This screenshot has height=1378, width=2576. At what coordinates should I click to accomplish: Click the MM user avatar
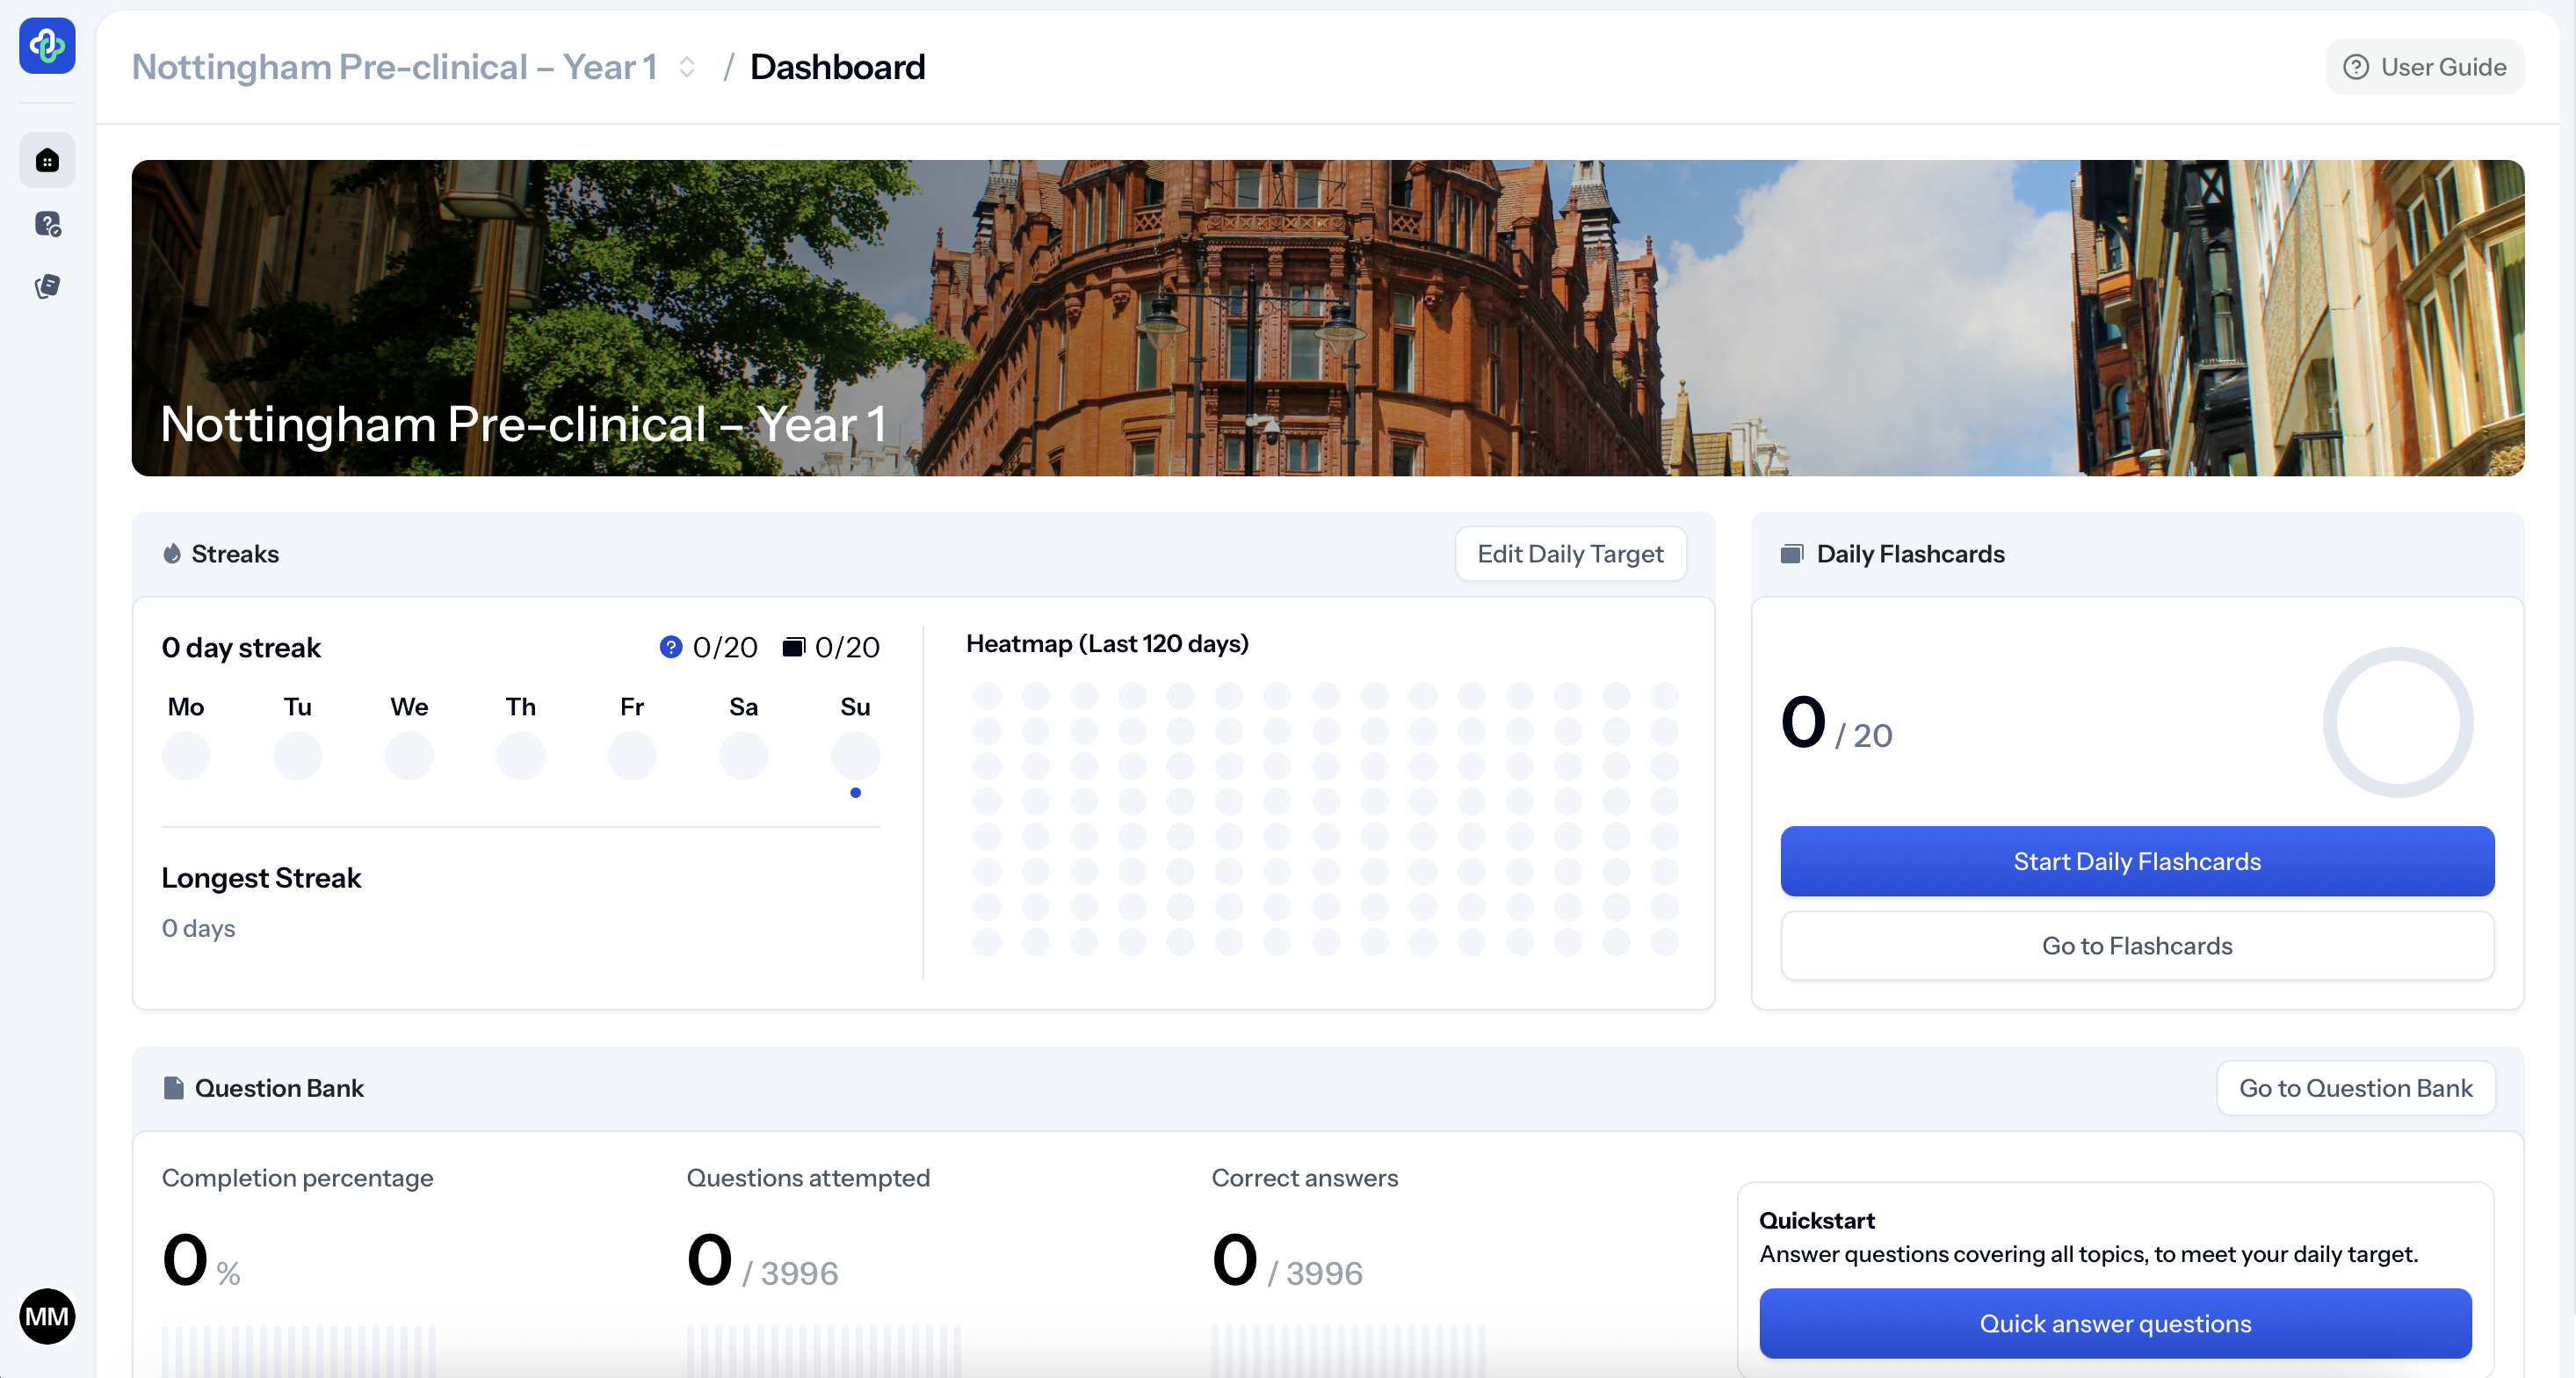(47, 1315)
